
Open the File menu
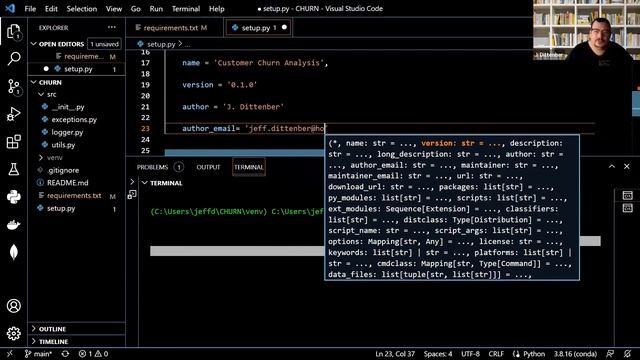click(30, 9)
